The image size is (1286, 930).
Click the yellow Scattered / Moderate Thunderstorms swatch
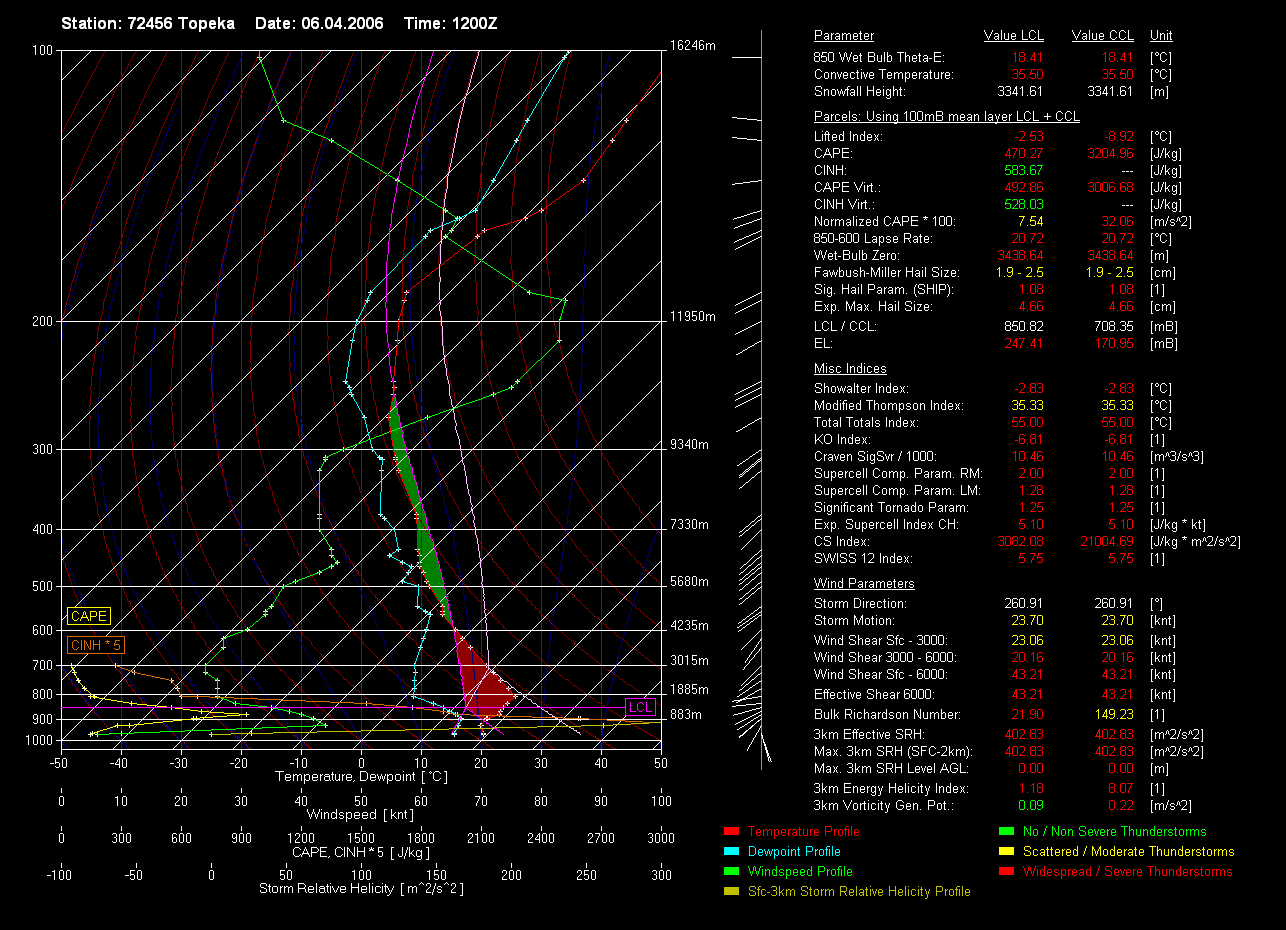(1006, 852)
